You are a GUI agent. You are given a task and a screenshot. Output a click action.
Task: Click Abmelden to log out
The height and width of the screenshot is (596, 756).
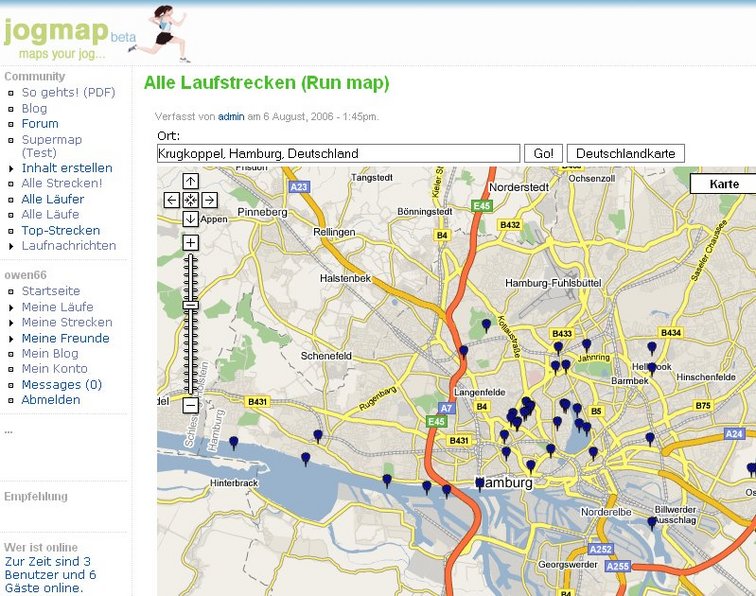click(51, 400)
